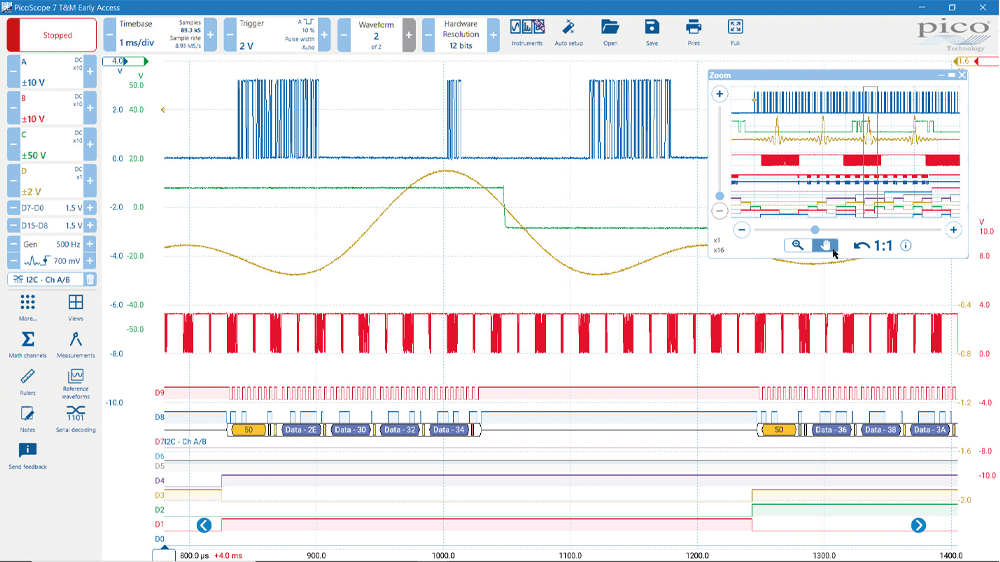Click the Print icon
The width and height of the screenshot is (1000, 562).
coord(693,33)
